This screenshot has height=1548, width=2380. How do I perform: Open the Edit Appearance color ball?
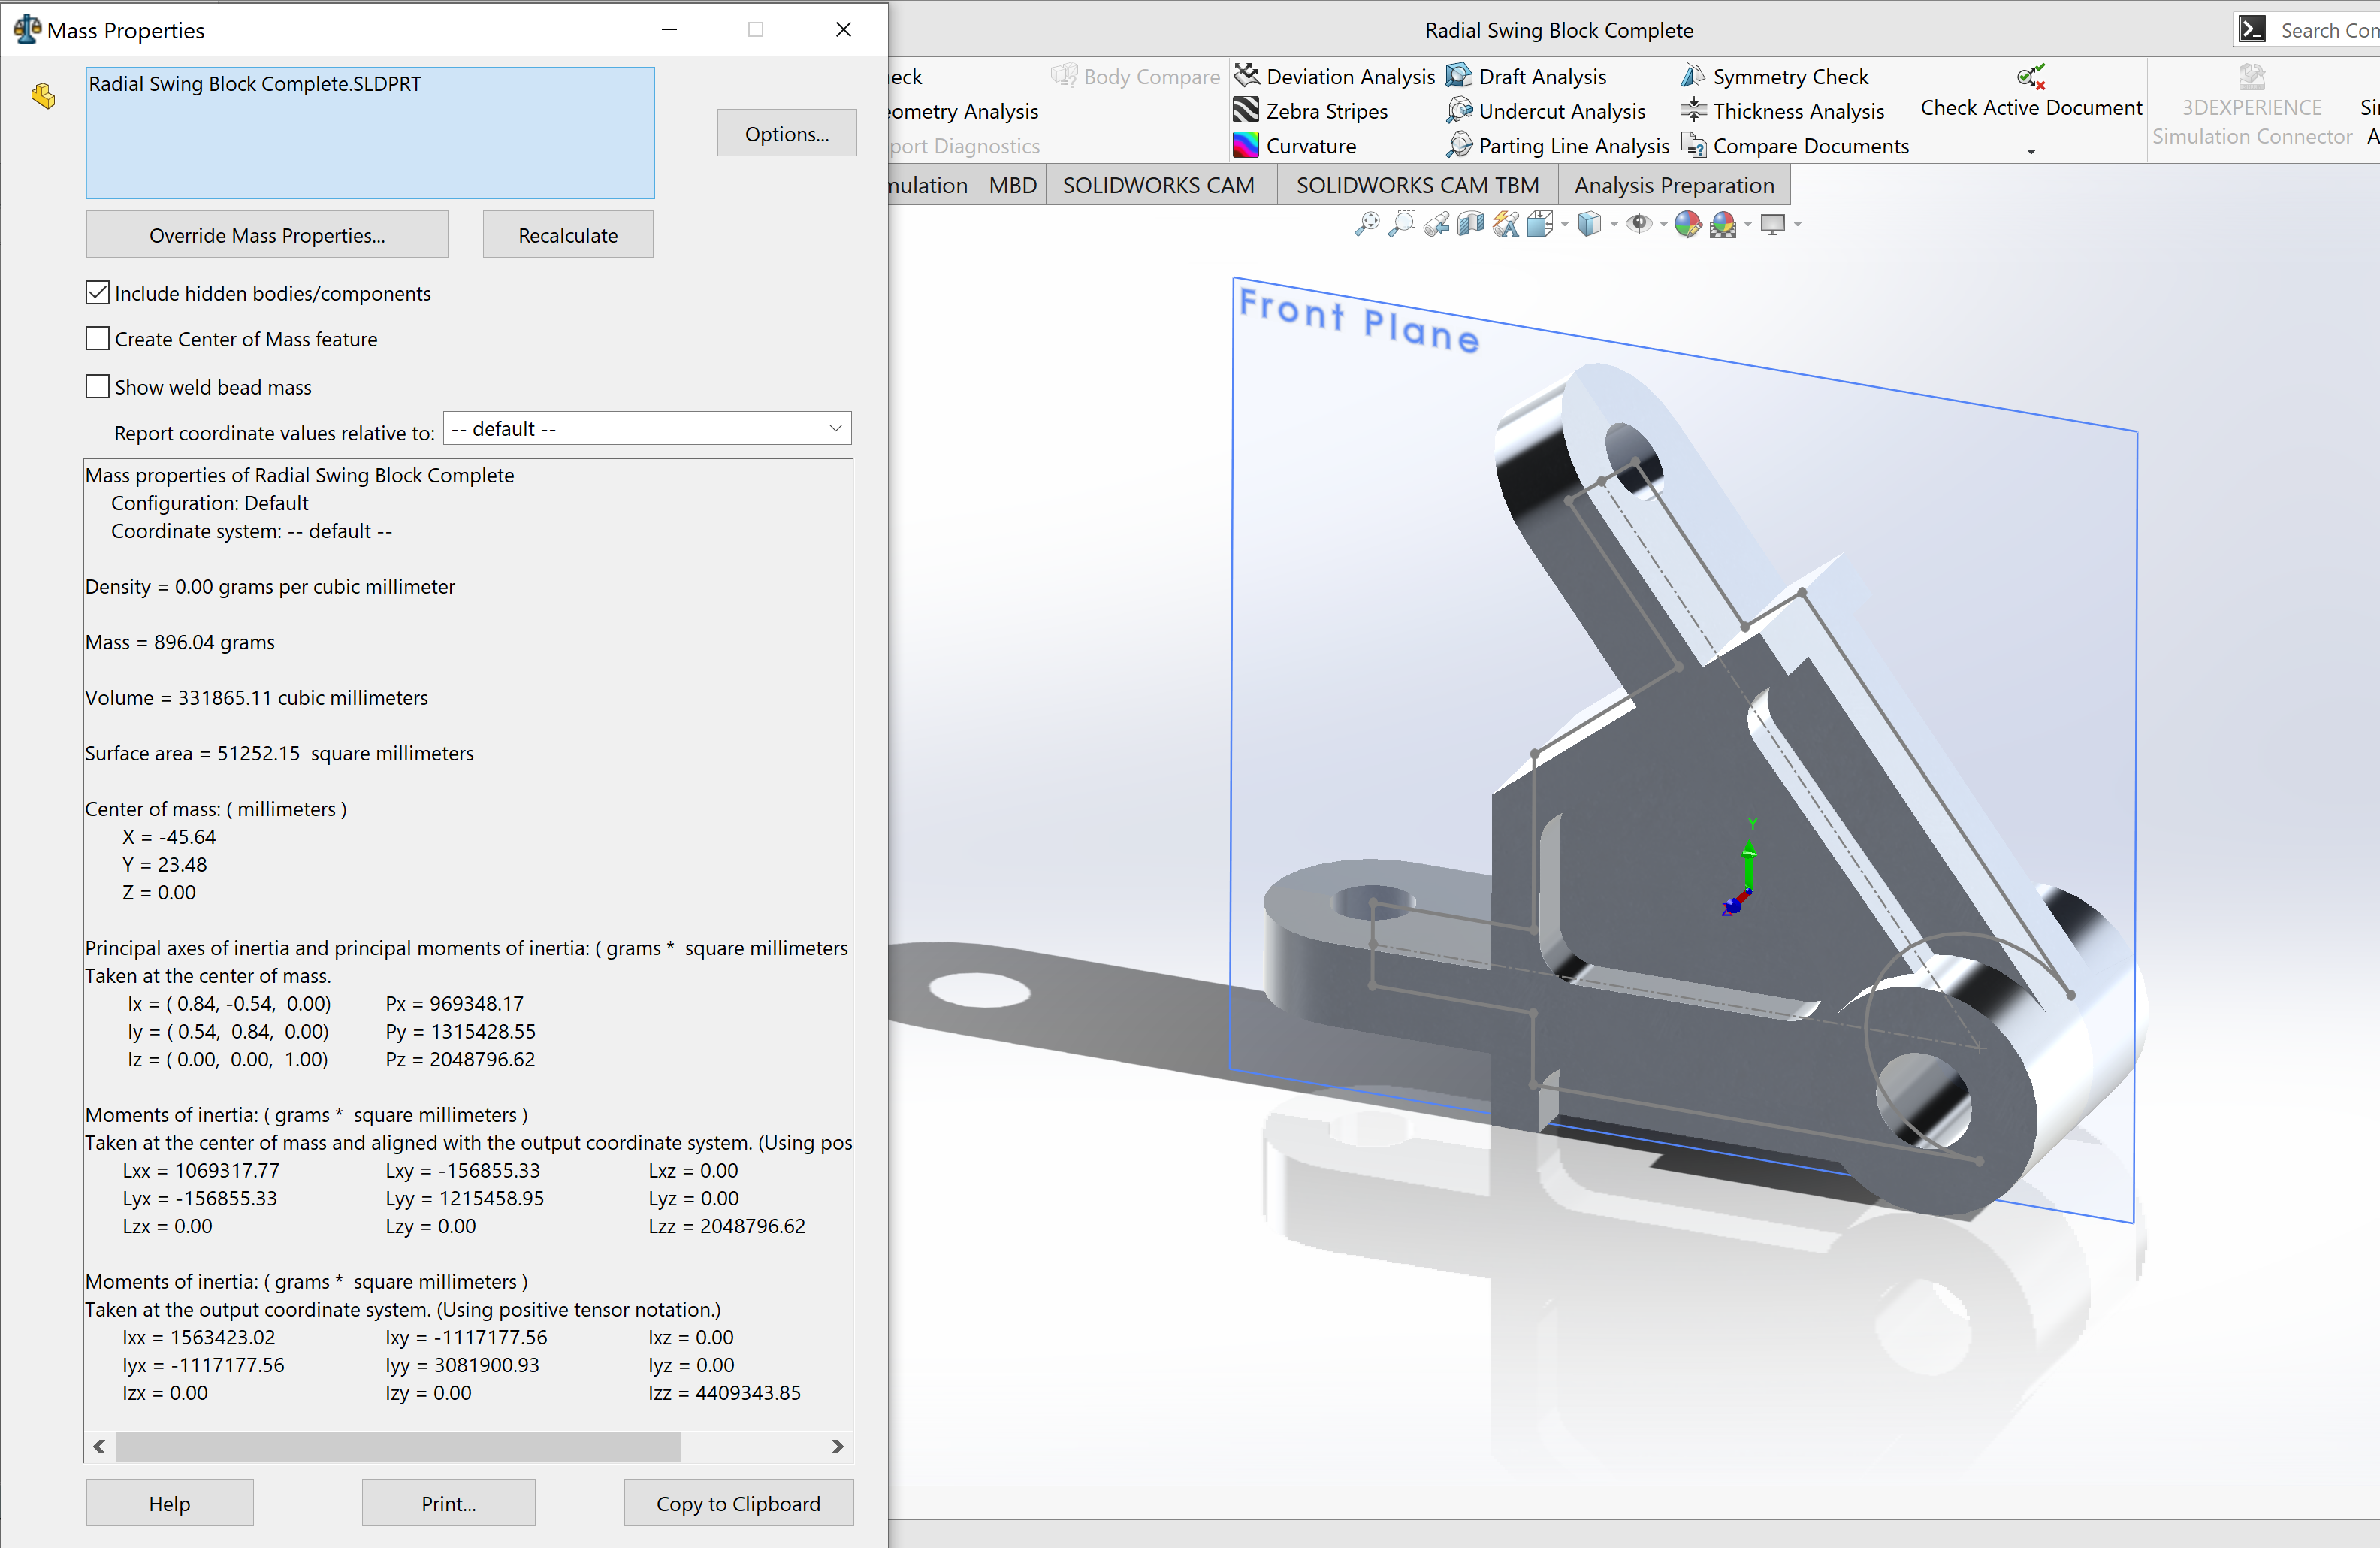click(x=1688, y=224)
